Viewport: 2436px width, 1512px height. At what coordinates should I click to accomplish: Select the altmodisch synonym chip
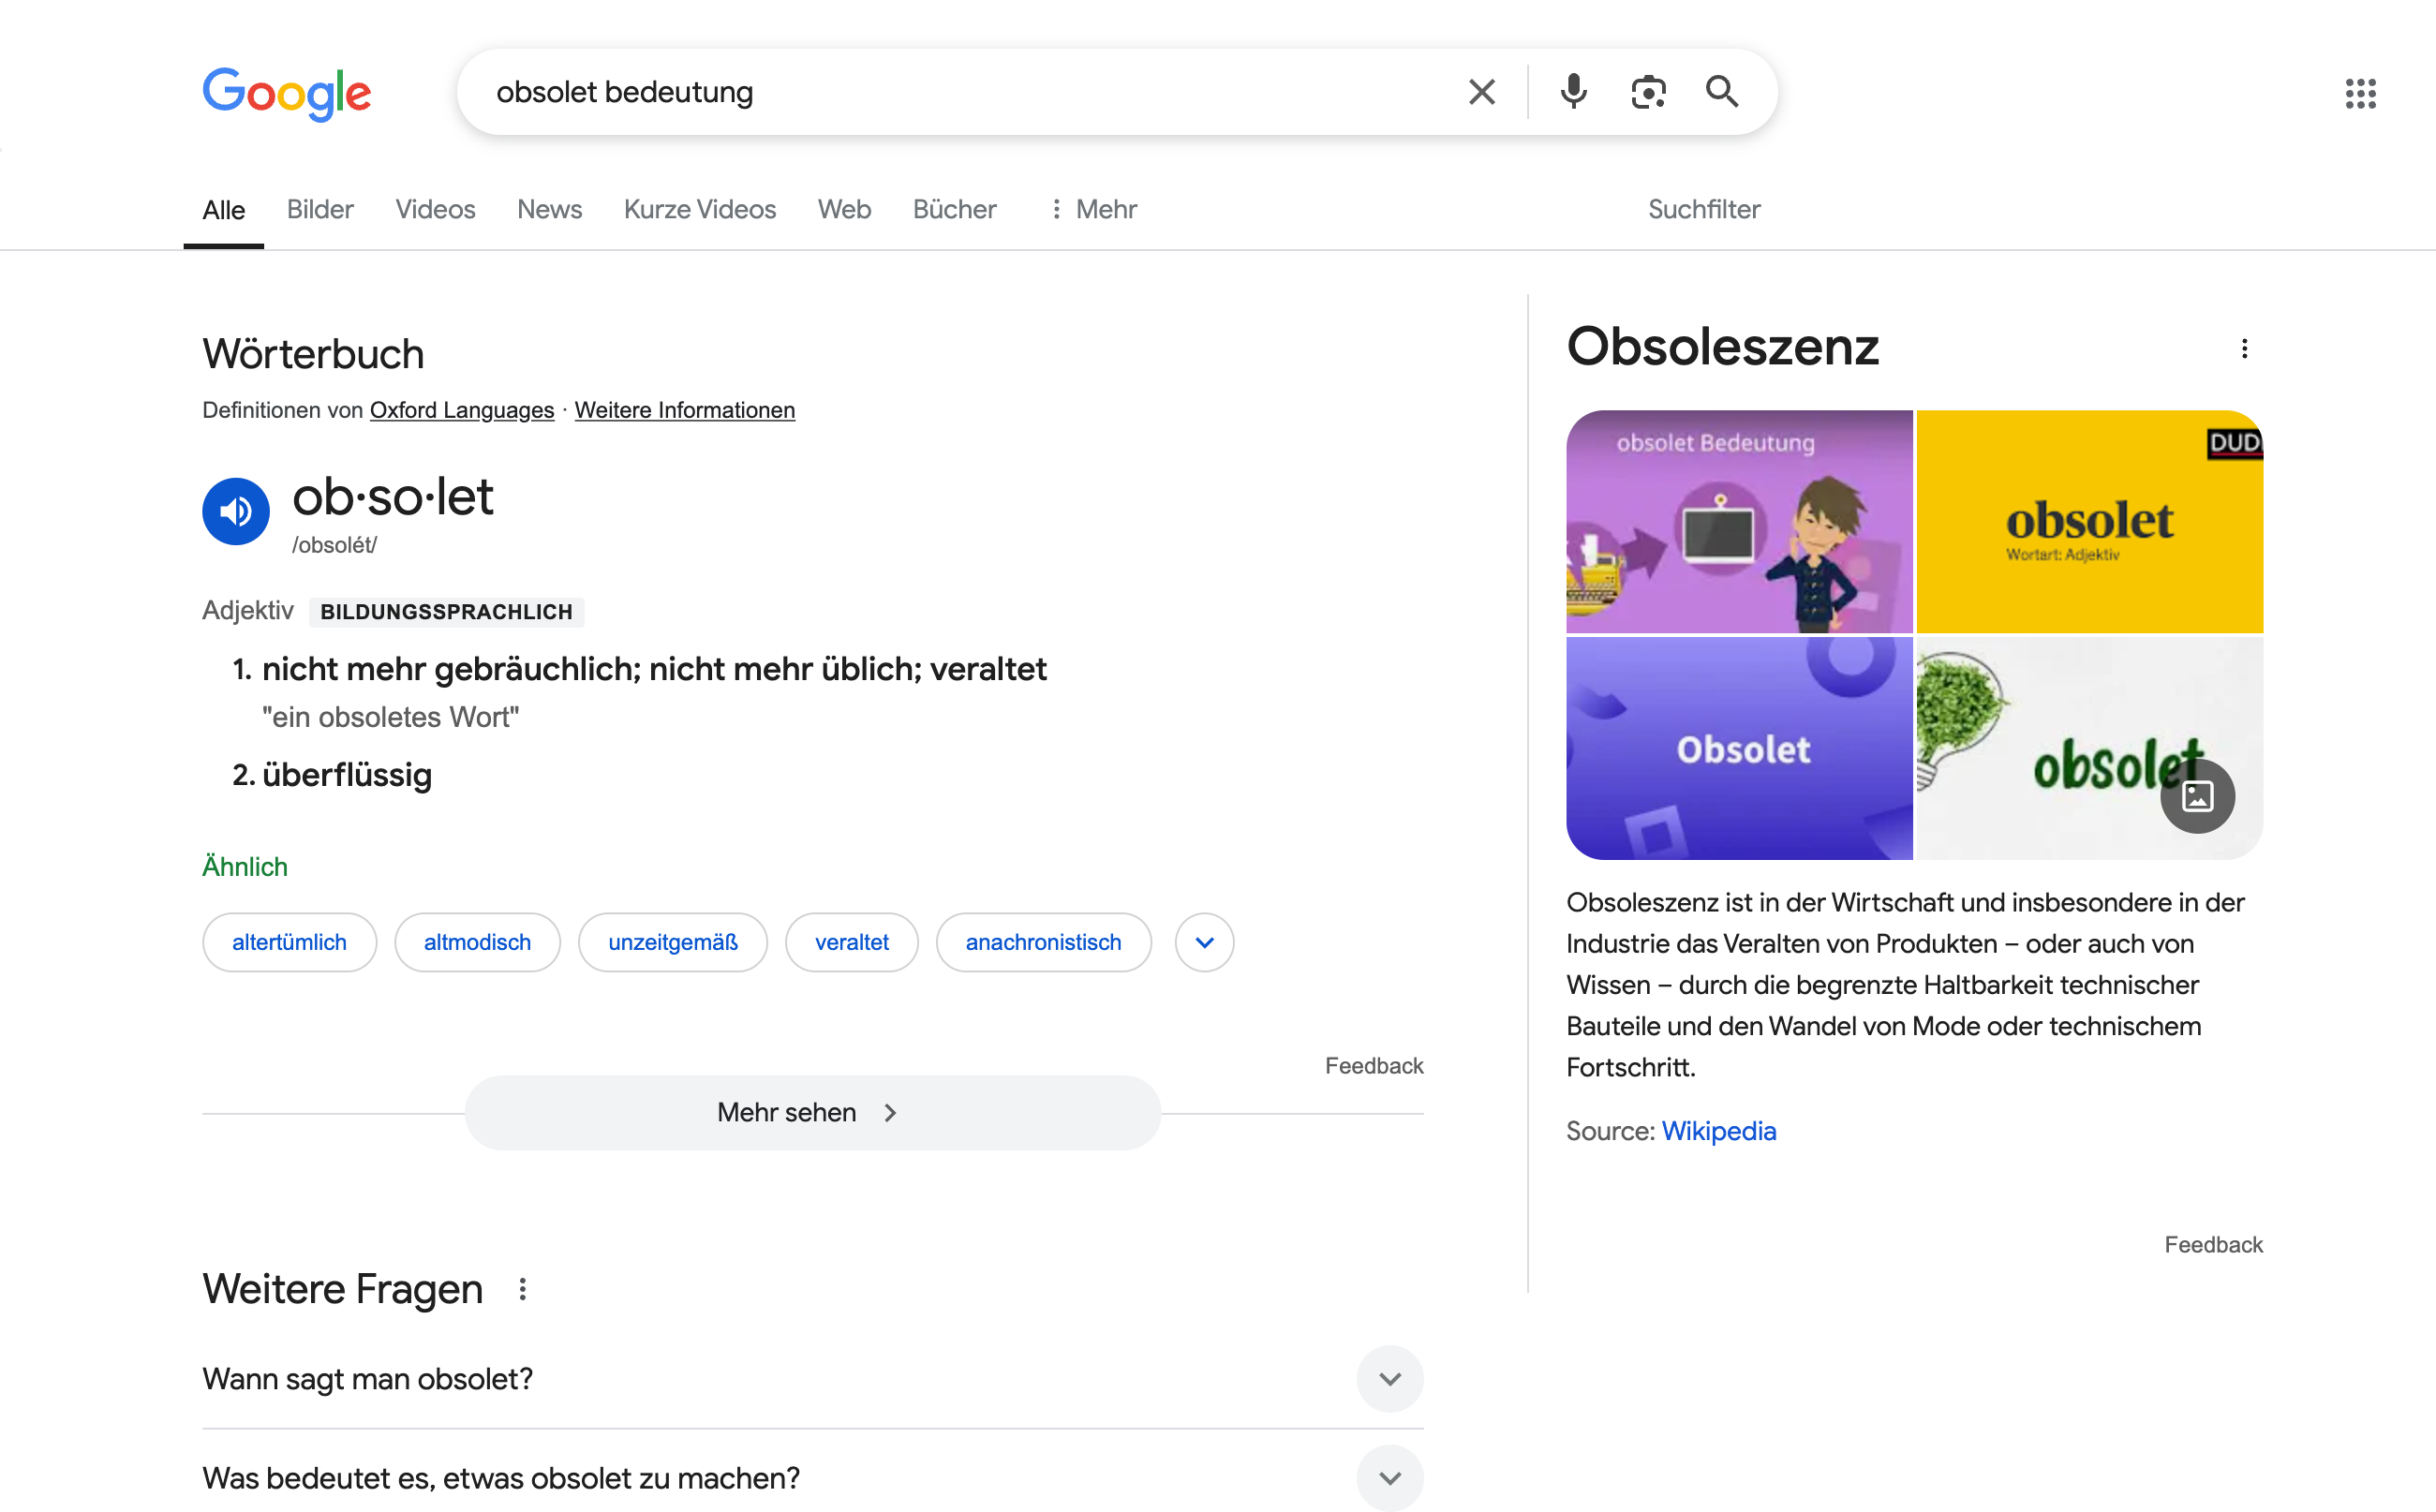pyautogui.click(x=477, y=942)
